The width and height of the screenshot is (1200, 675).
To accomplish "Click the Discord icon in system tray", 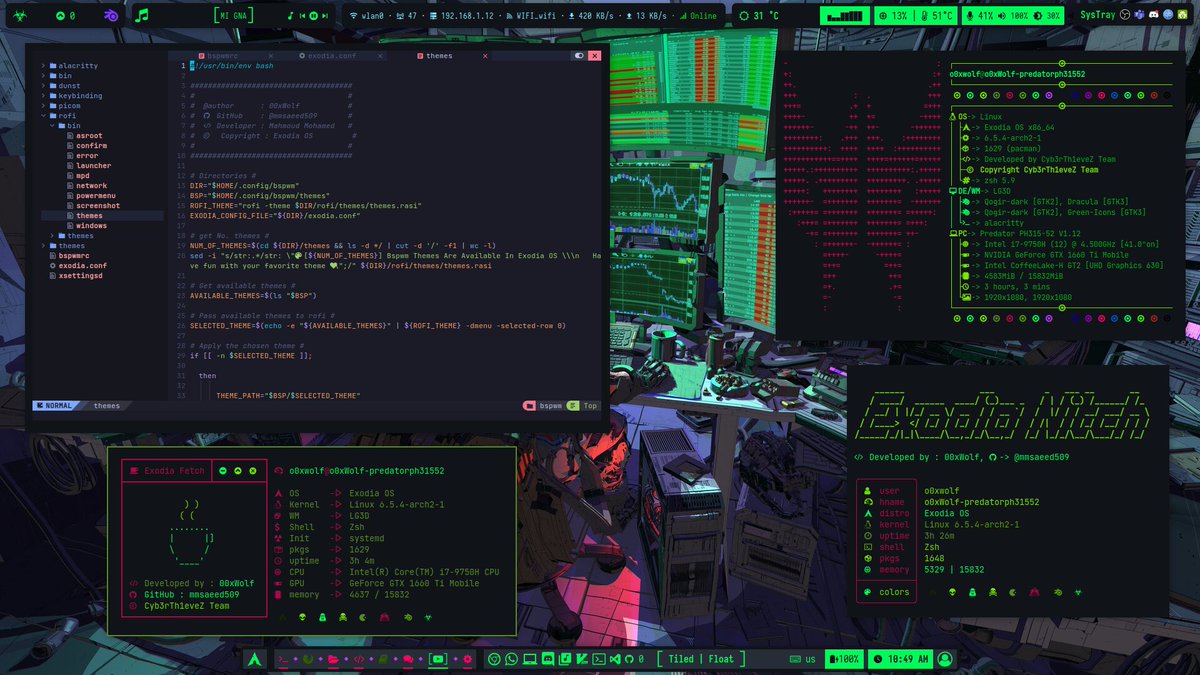I will [1154, 15].
